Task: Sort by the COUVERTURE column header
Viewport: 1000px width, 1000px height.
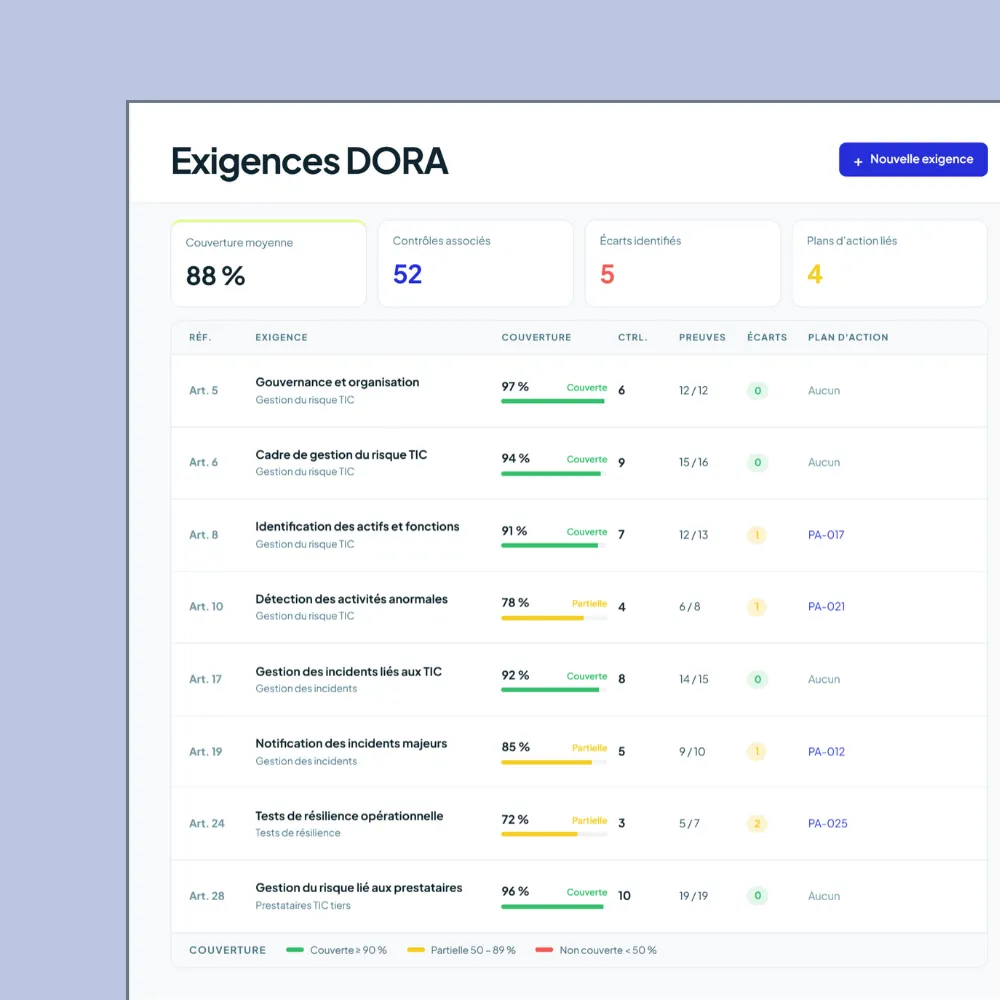Action: 536,337
